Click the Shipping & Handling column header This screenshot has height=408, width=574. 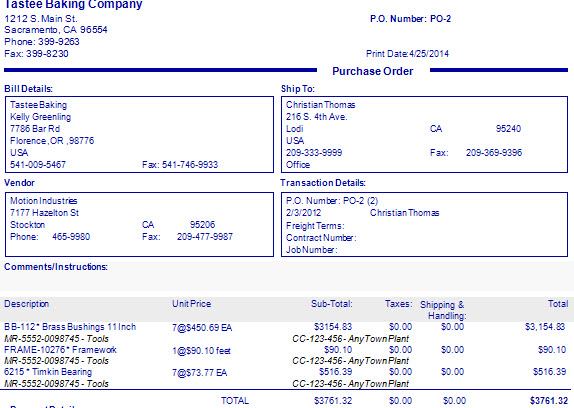click(443, 310)
